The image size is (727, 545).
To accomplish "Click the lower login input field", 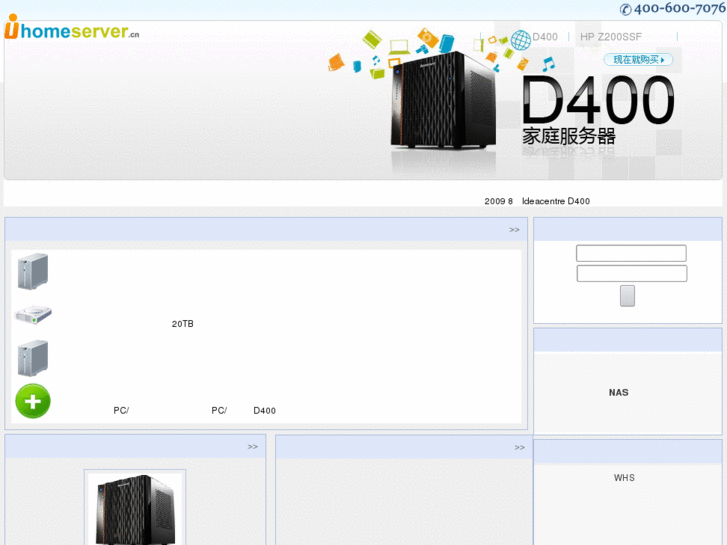I will point(631,274).
